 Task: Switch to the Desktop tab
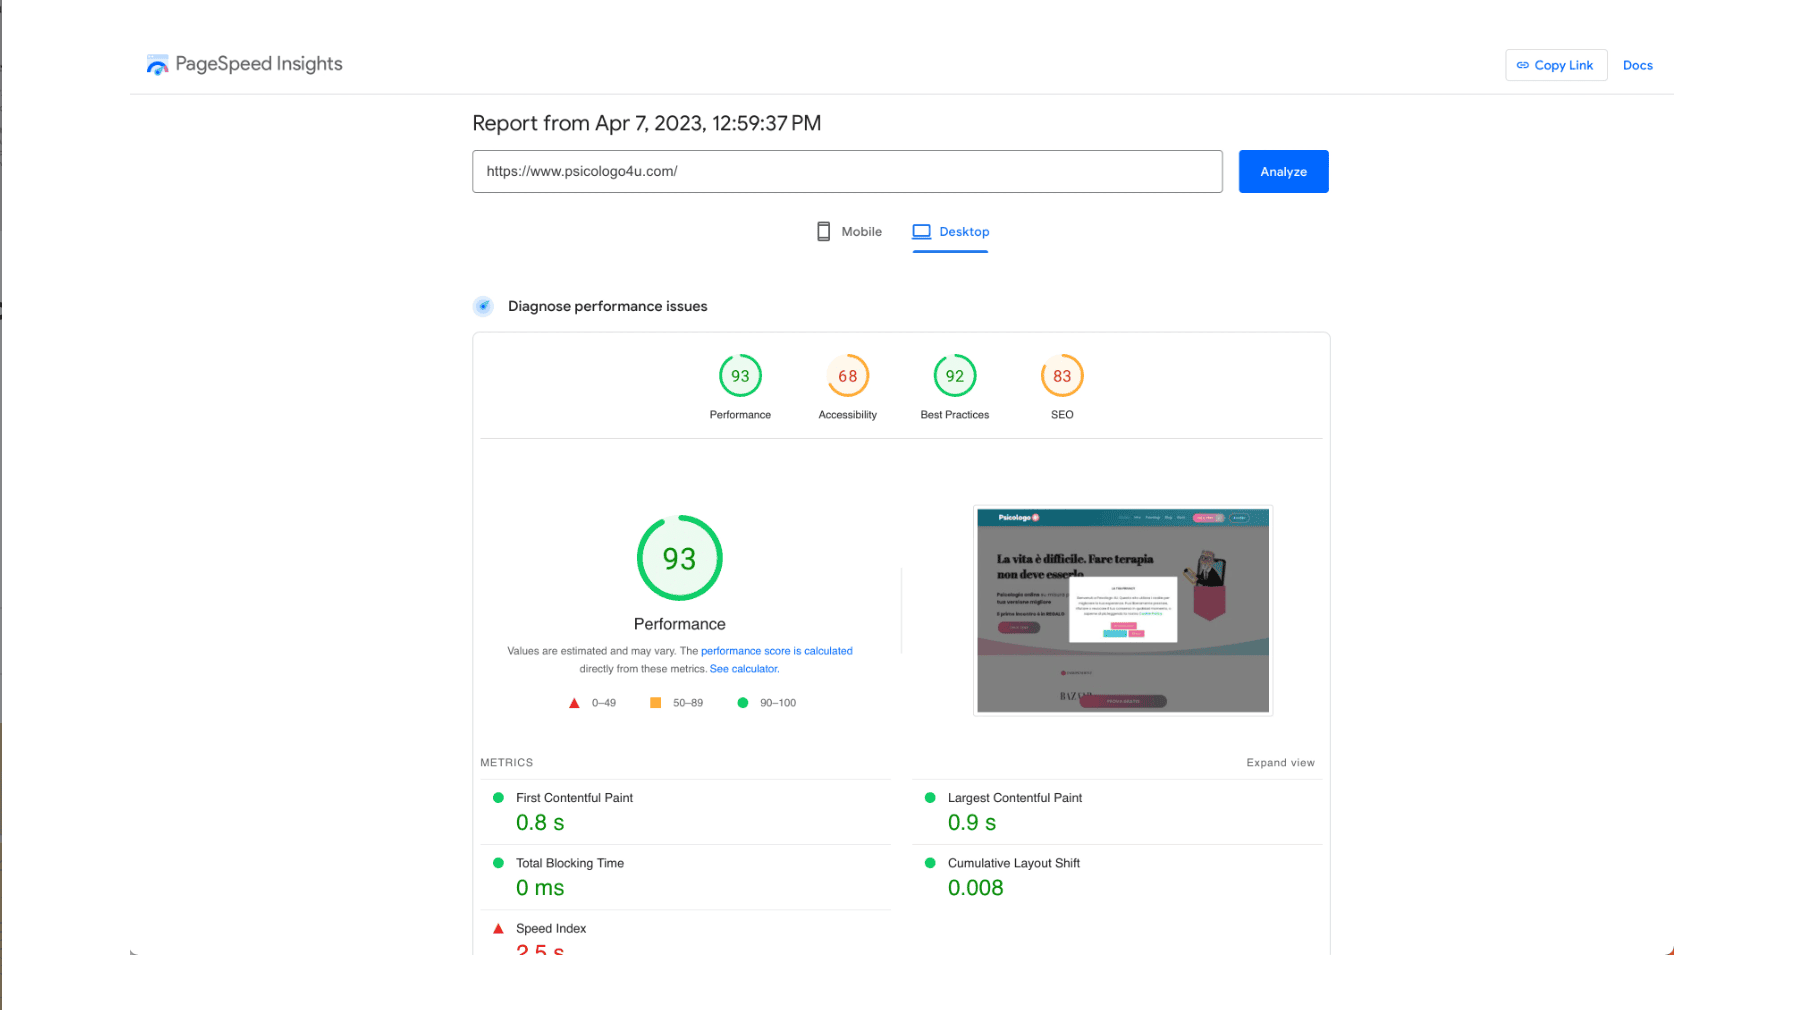pos(950,232)
